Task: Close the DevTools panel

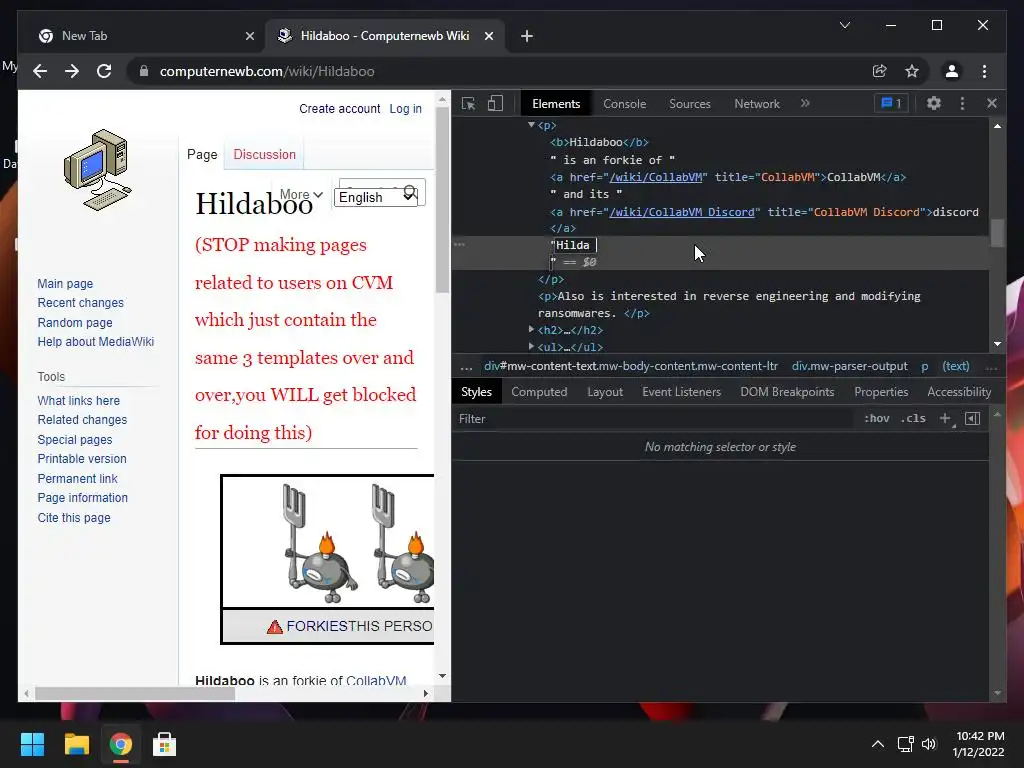Action: (x=991, y=103)
